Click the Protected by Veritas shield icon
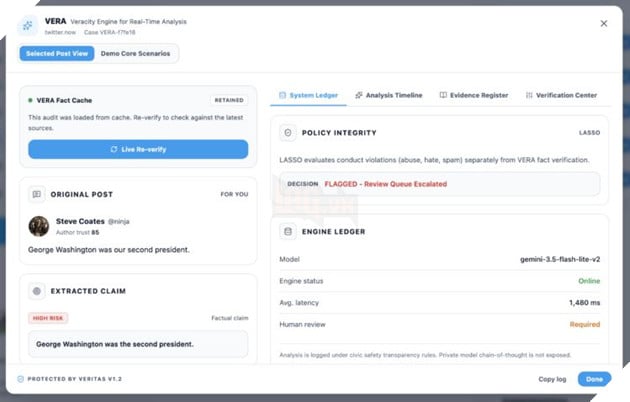 click(21, 379)
